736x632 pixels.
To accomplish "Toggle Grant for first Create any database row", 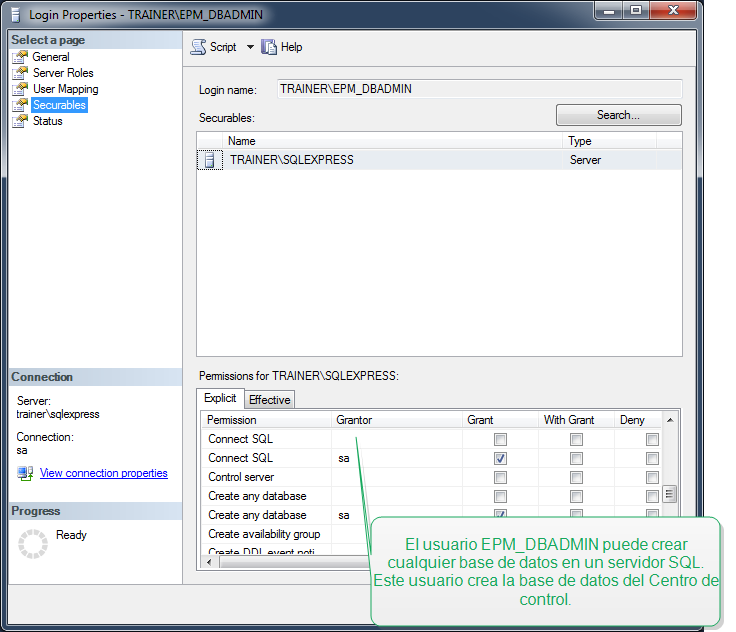I will coord(500,496).
